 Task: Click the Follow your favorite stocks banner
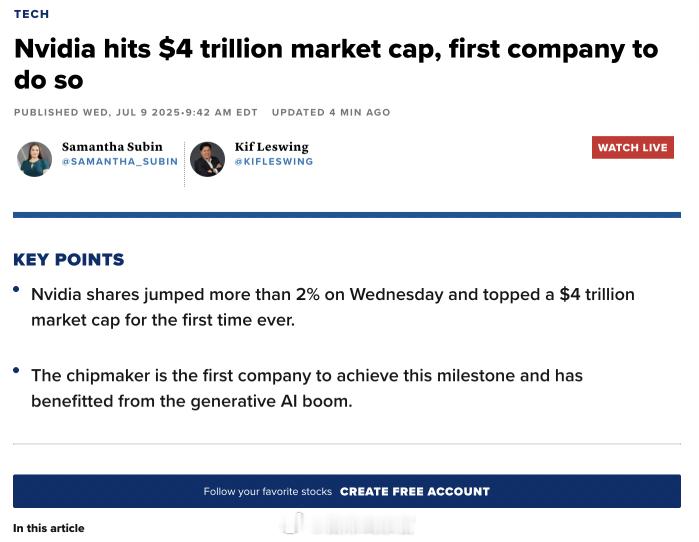click(347, 491)
